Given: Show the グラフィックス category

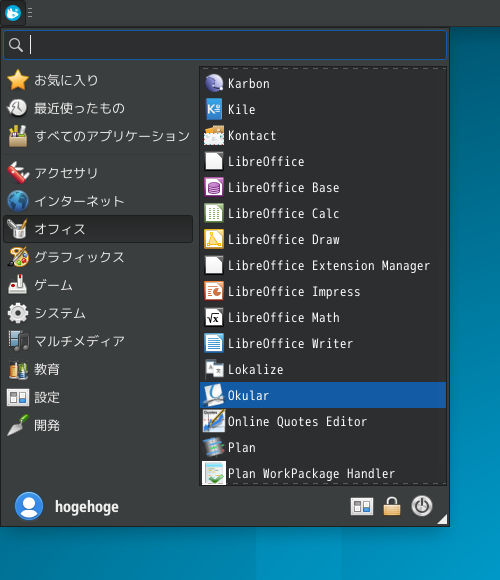Looking at the screenshot, I should 98,257.
